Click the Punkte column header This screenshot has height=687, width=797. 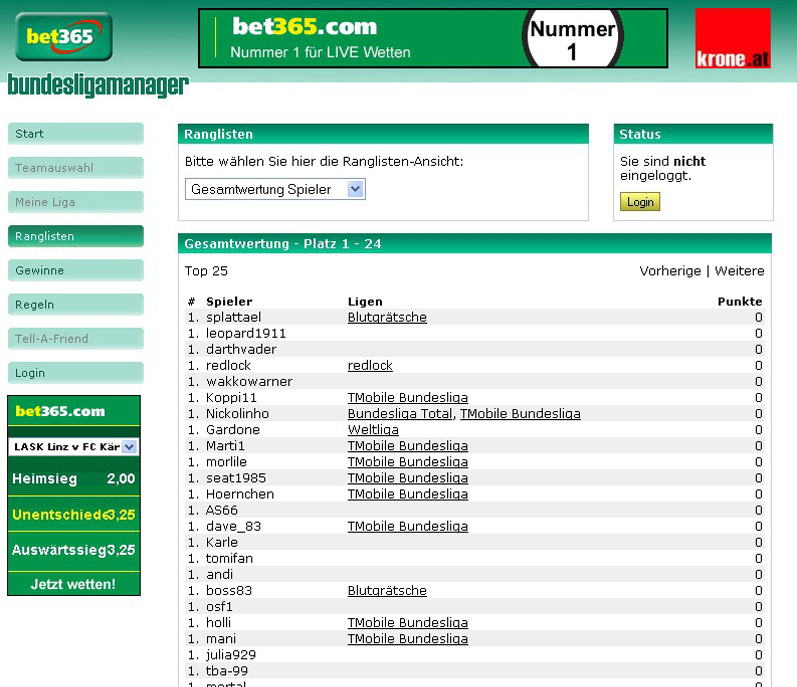pos(740,301)
